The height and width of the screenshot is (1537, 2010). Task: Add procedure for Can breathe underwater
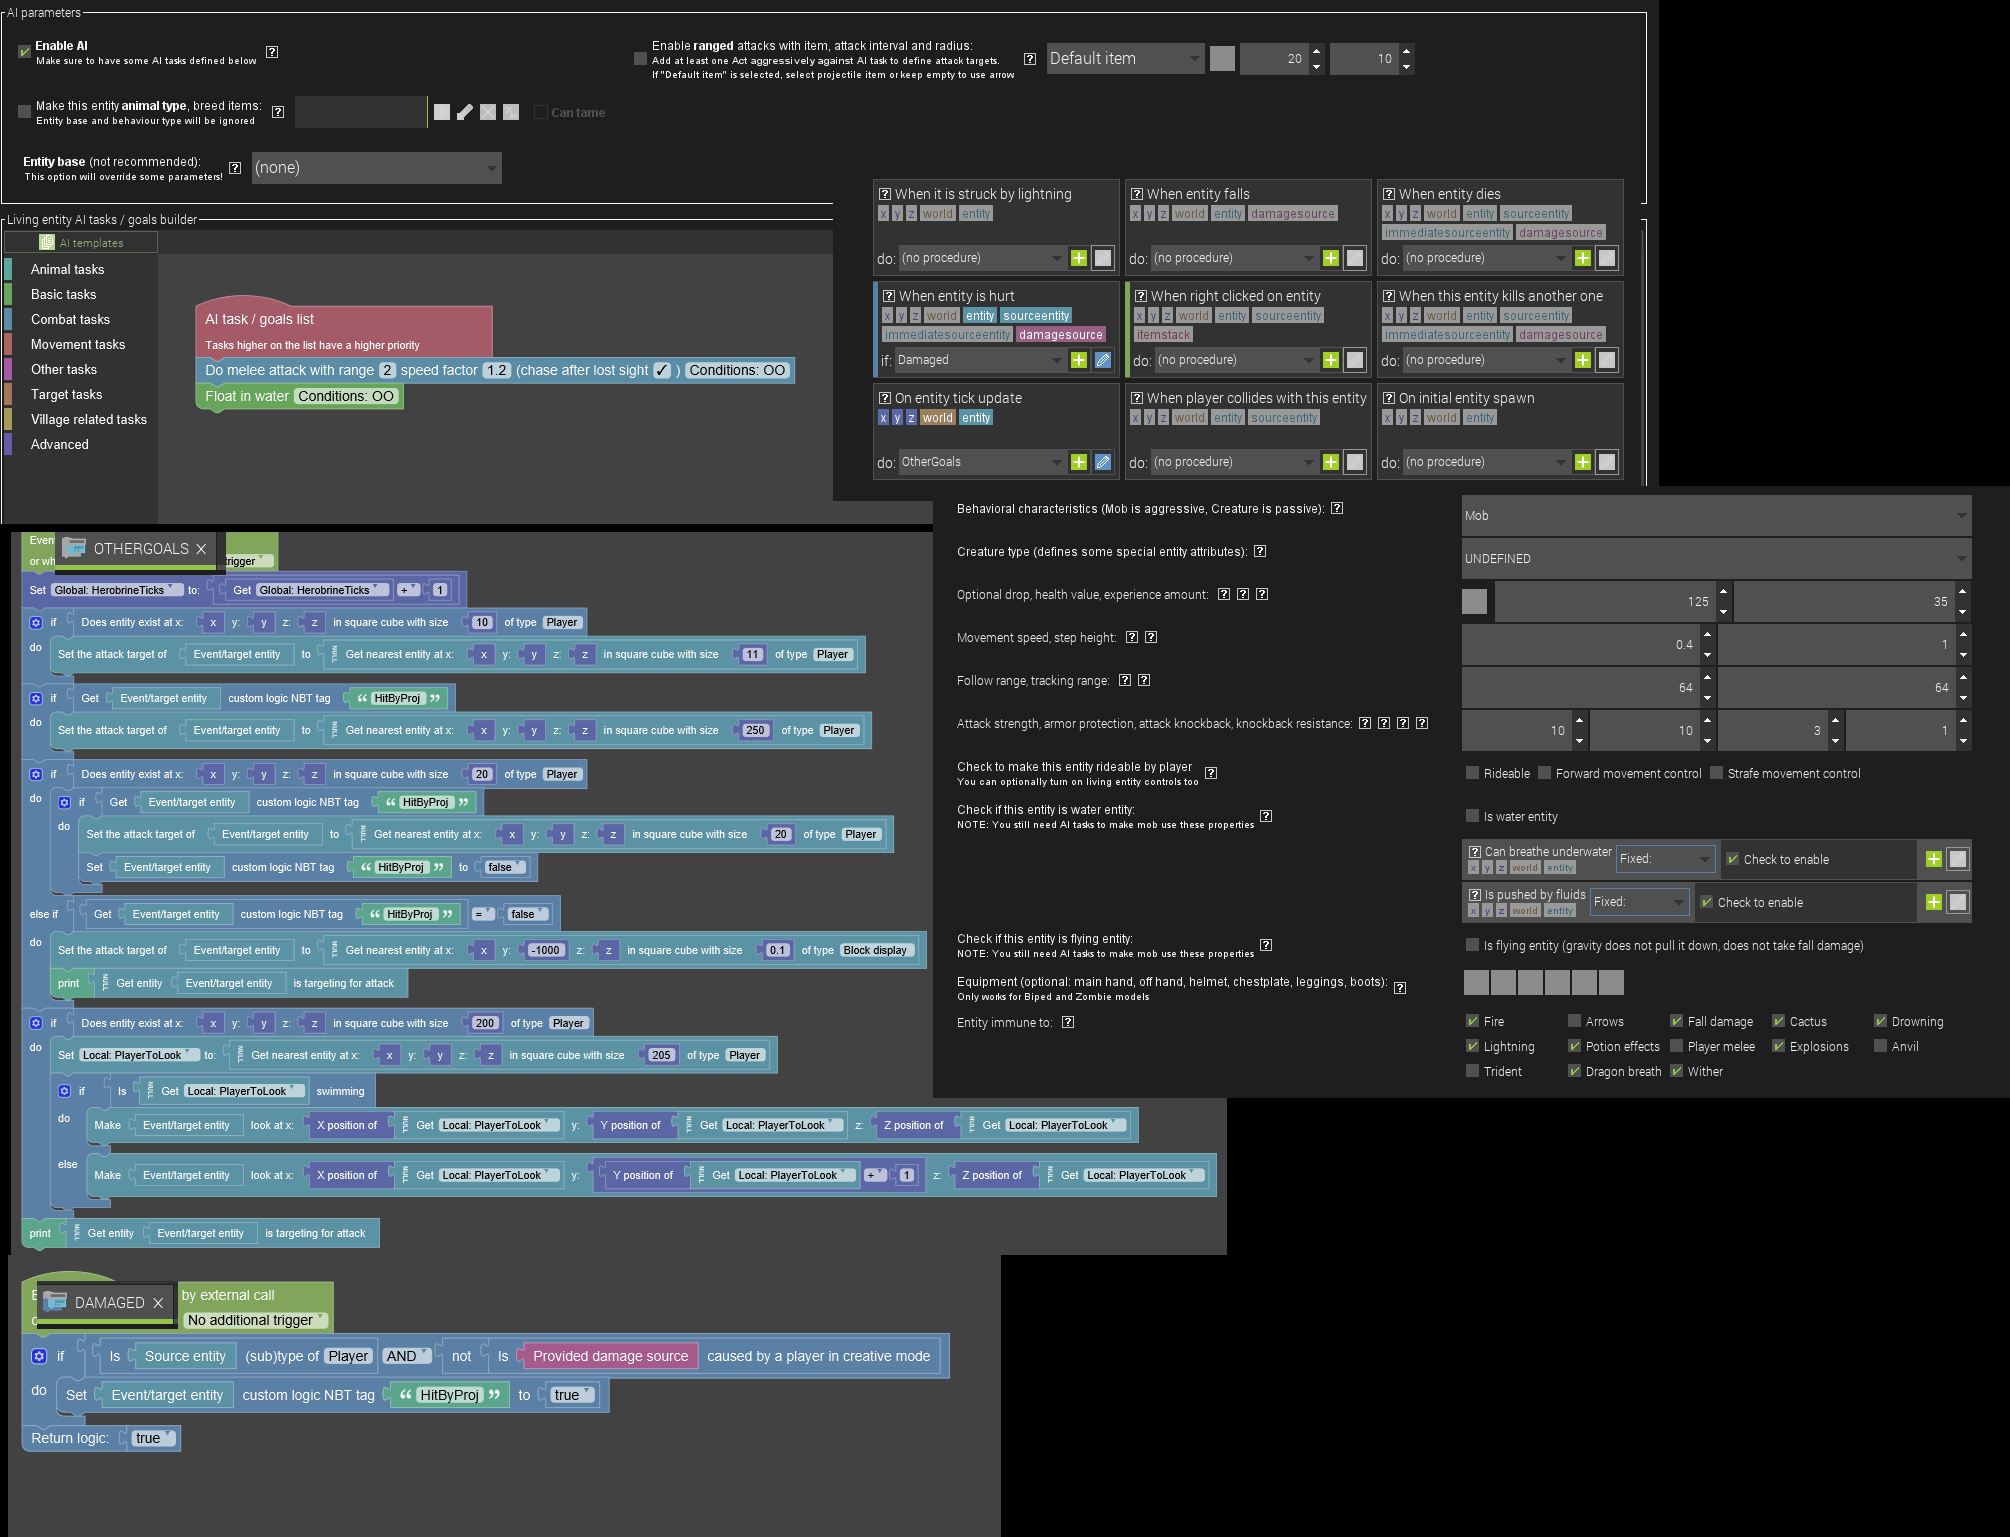1933,859
